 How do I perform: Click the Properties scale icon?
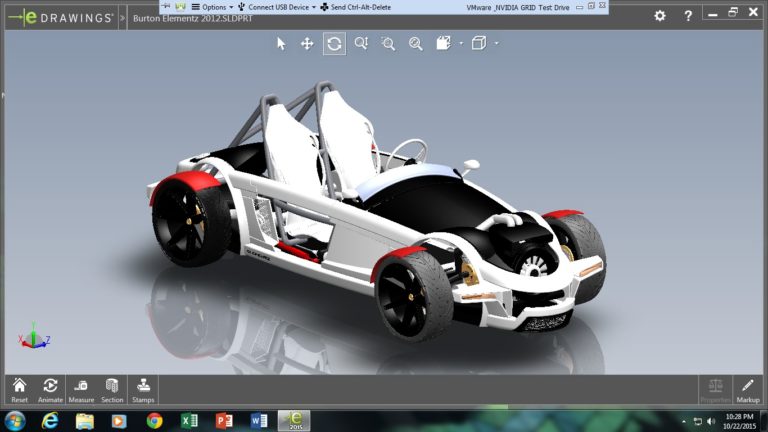(716, 390)
